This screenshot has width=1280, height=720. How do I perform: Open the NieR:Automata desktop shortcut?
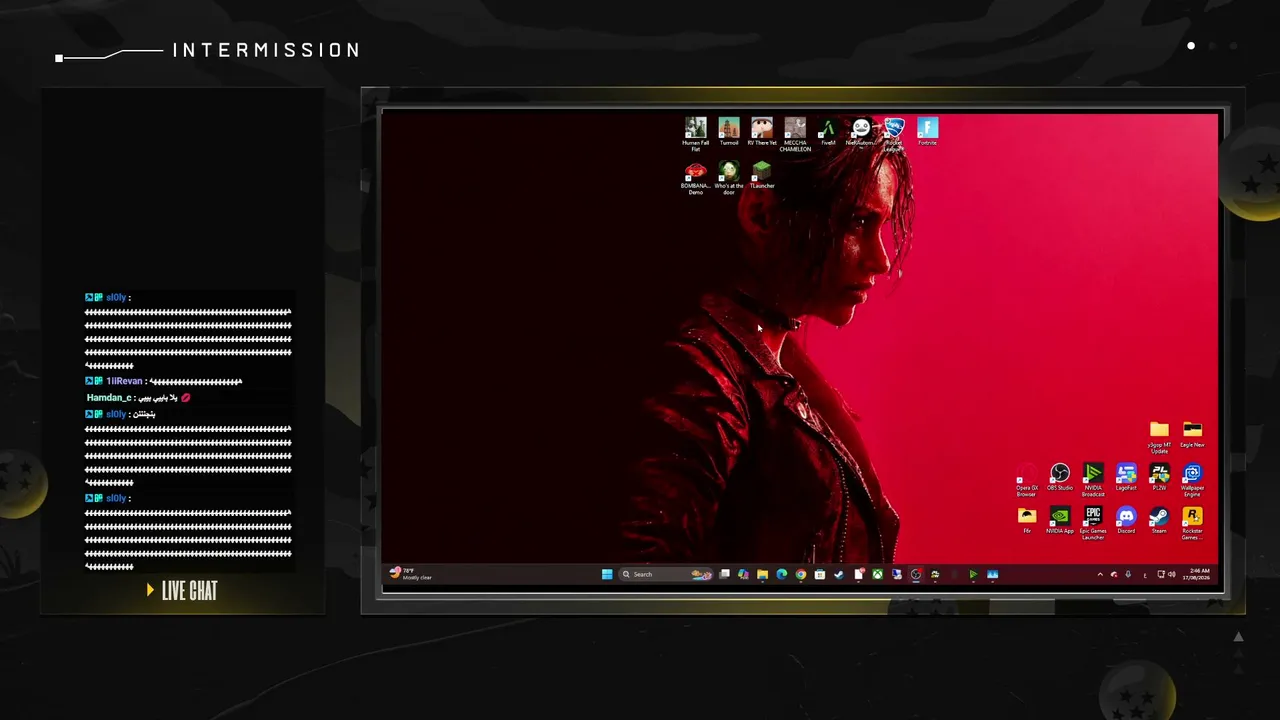point(861,131)
